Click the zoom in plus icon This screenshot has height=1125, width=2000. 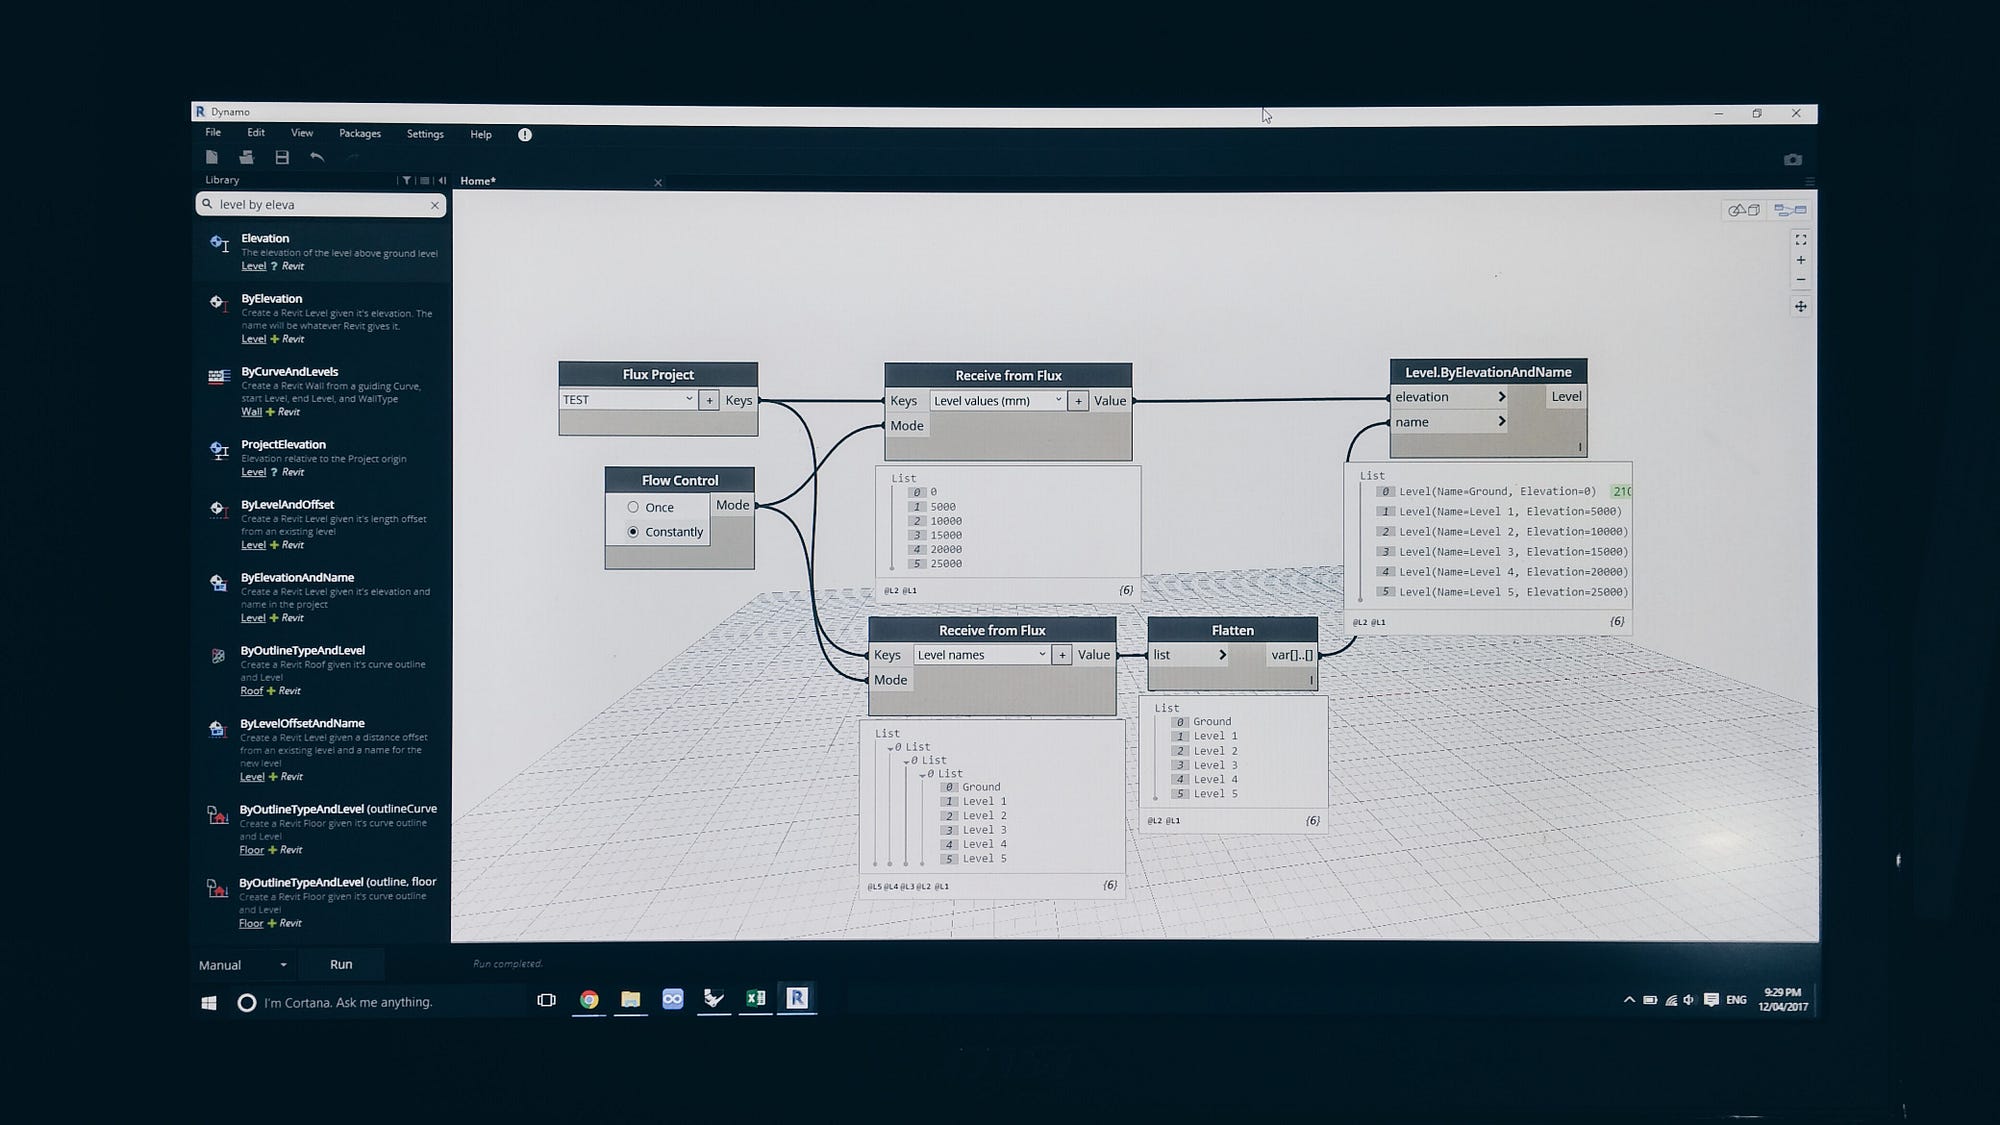[x=1801, y=260]
